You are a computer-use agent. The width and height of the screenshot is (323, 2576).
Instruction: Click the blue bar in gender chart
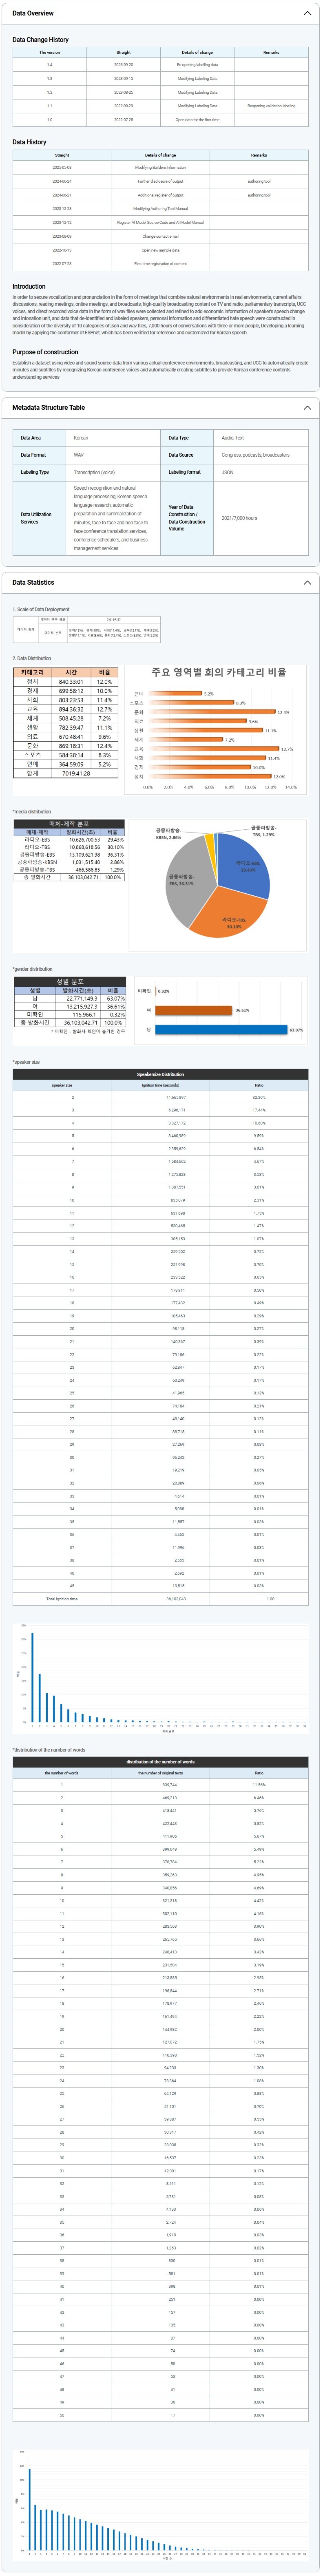click(220, 1029)
